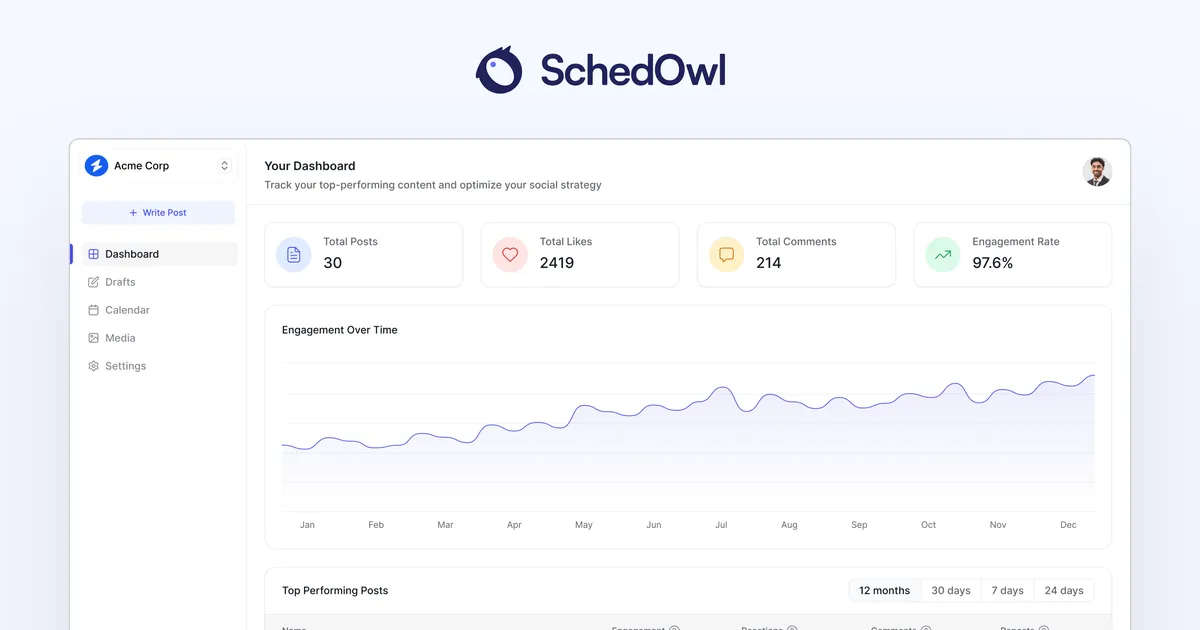1200x630 pixels.
Task: Select the 7 days time range
Action: coord(1007,590)
